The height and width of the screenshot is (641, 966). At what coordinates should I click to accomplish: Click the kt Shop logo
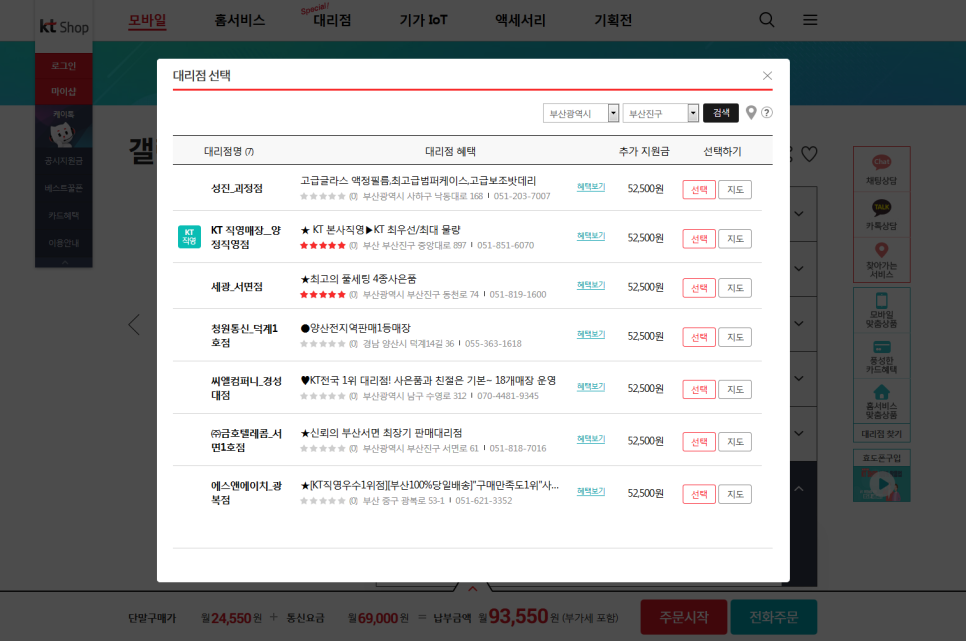(64, 27)
